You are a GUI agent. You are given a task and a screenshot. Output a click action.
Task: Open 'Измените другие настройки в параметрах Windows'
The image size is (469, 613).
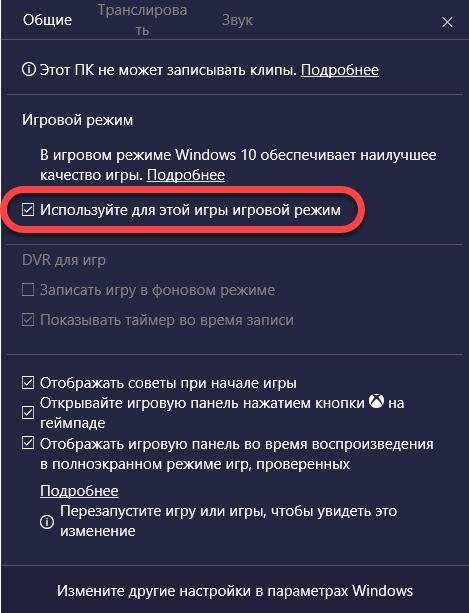[235, 591]
